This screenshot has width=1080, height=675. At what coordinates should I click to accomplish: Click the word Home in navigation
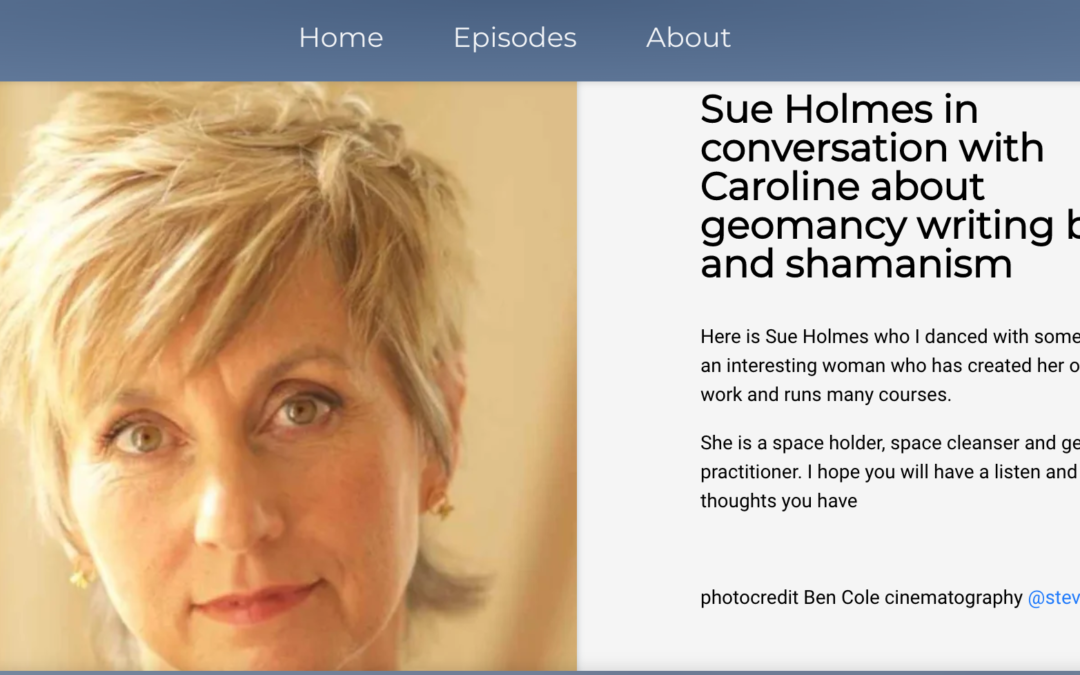coord(340,38)
